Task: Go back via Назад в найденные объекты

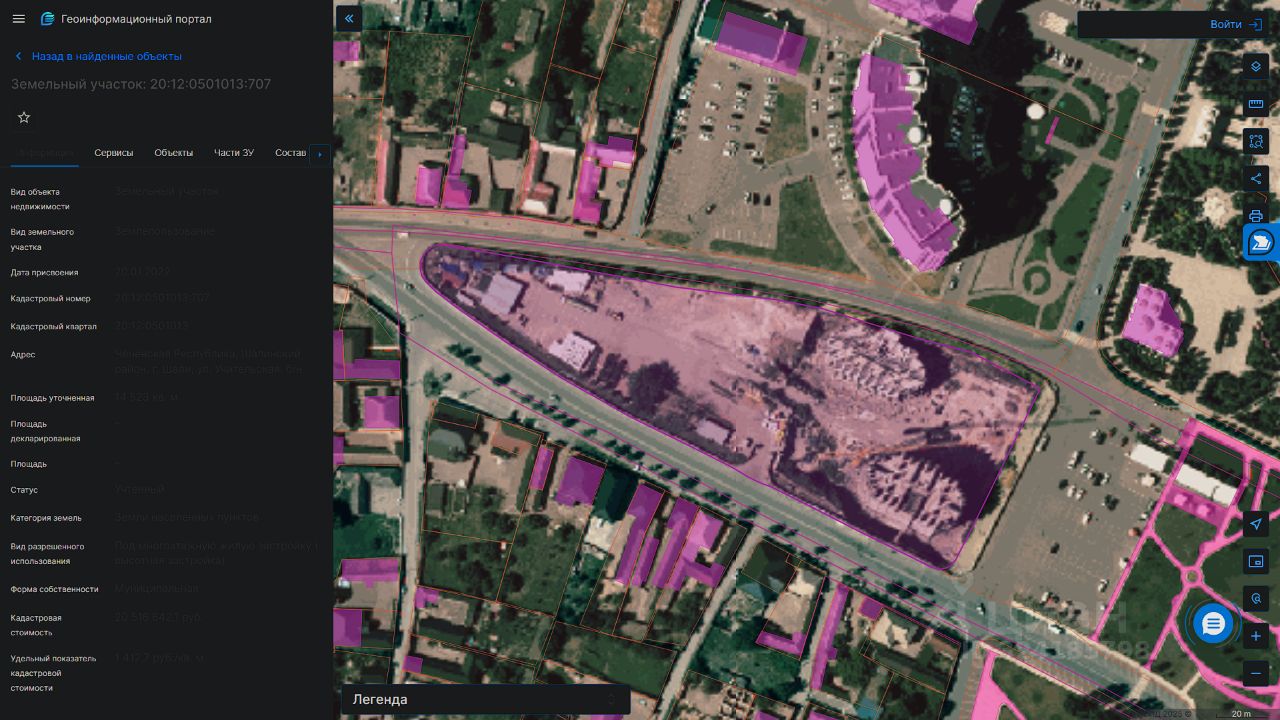Action: [x=98, y=56]
